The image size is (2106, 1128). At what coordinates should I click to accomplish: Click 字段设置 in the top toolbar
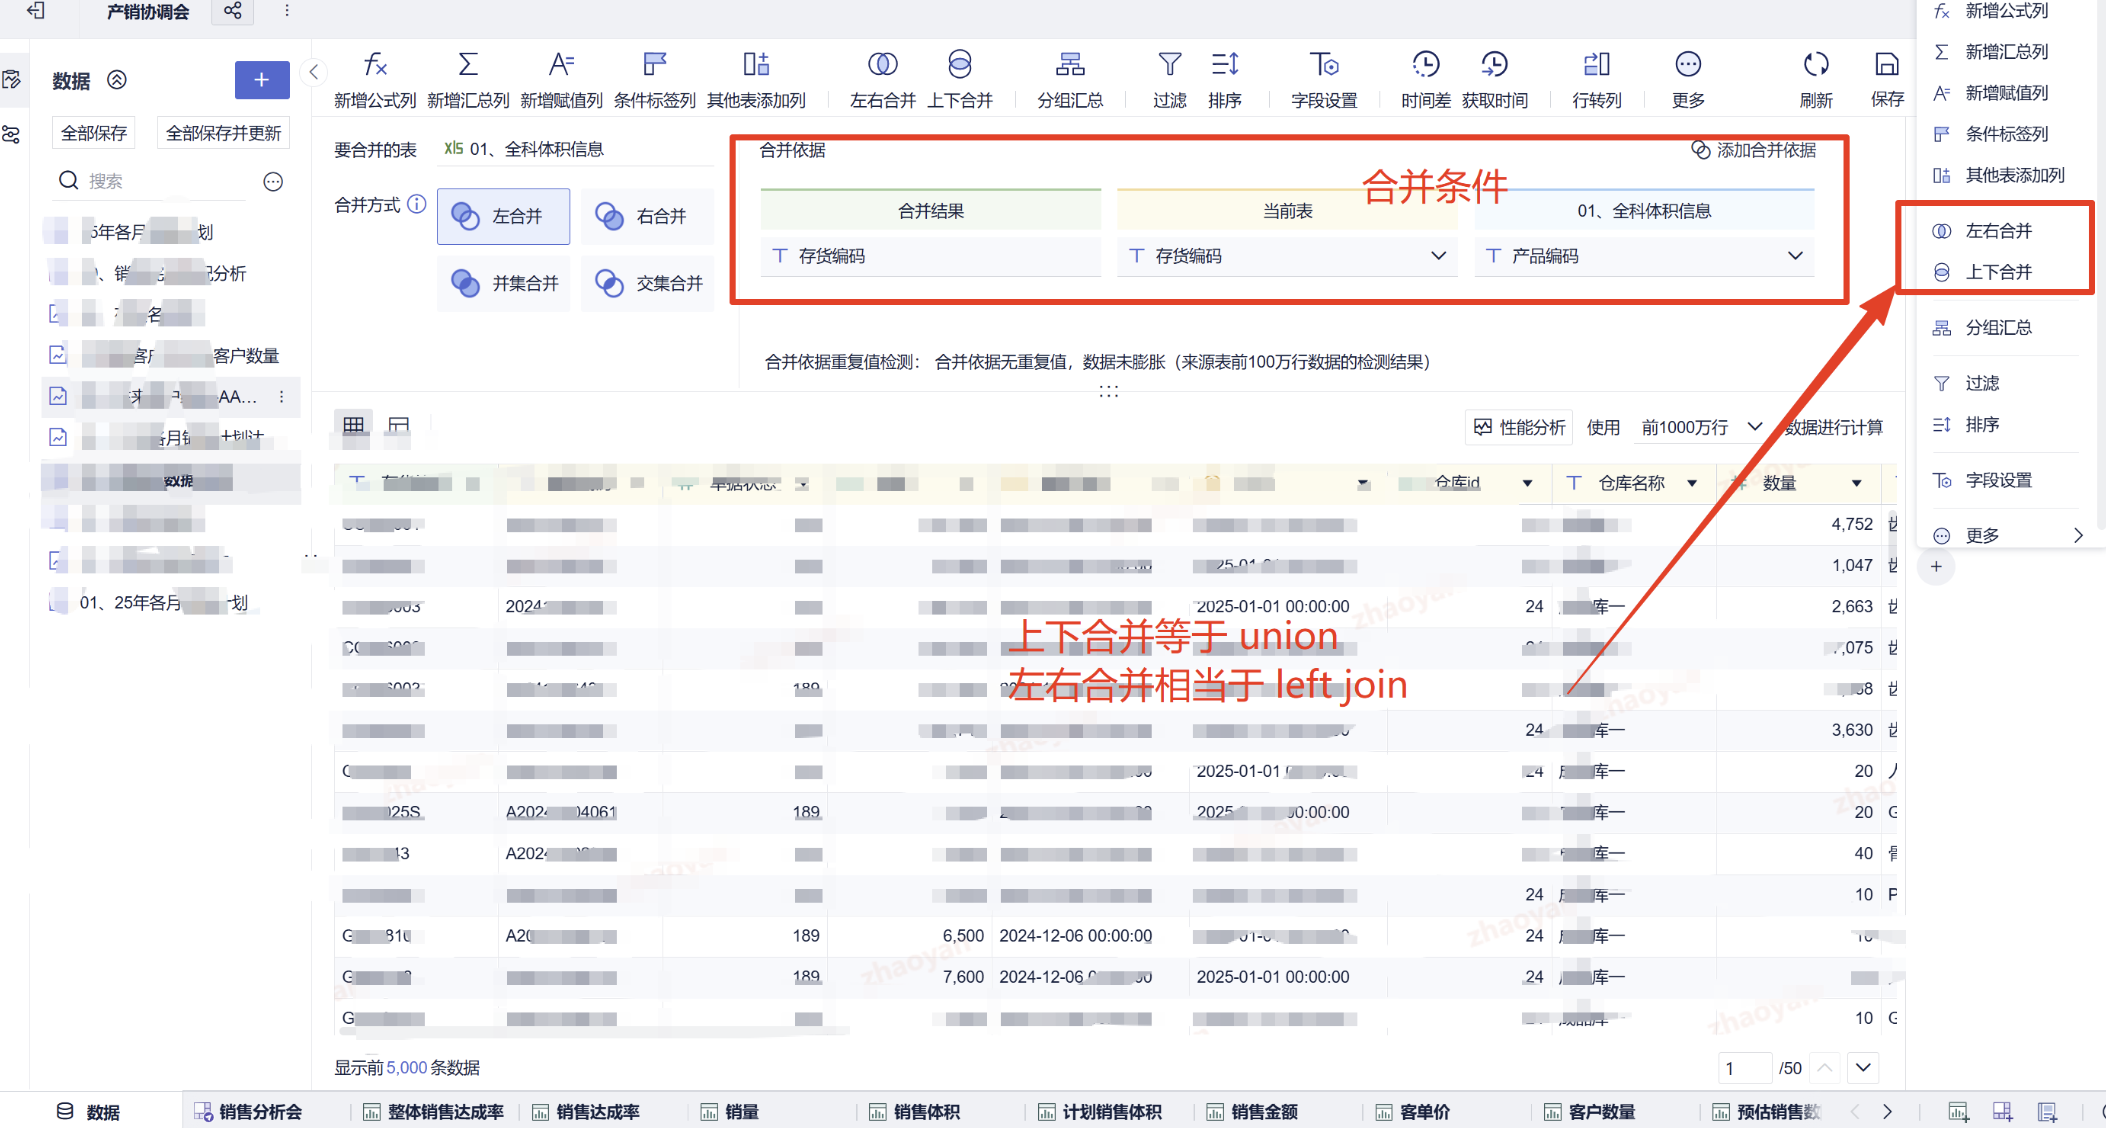coord(1324,80)
